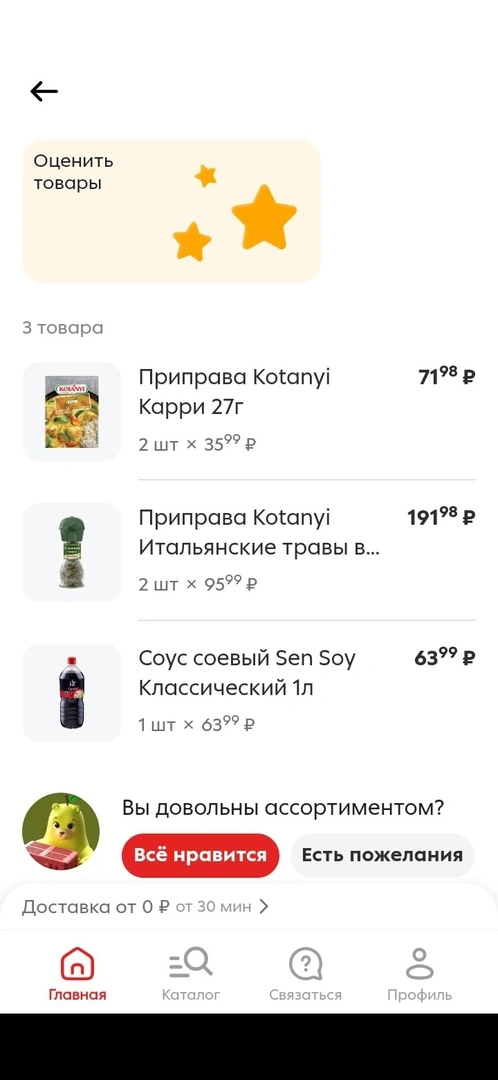Open Профиль person icon
498x1080 pixels.
tap(419, 964)
